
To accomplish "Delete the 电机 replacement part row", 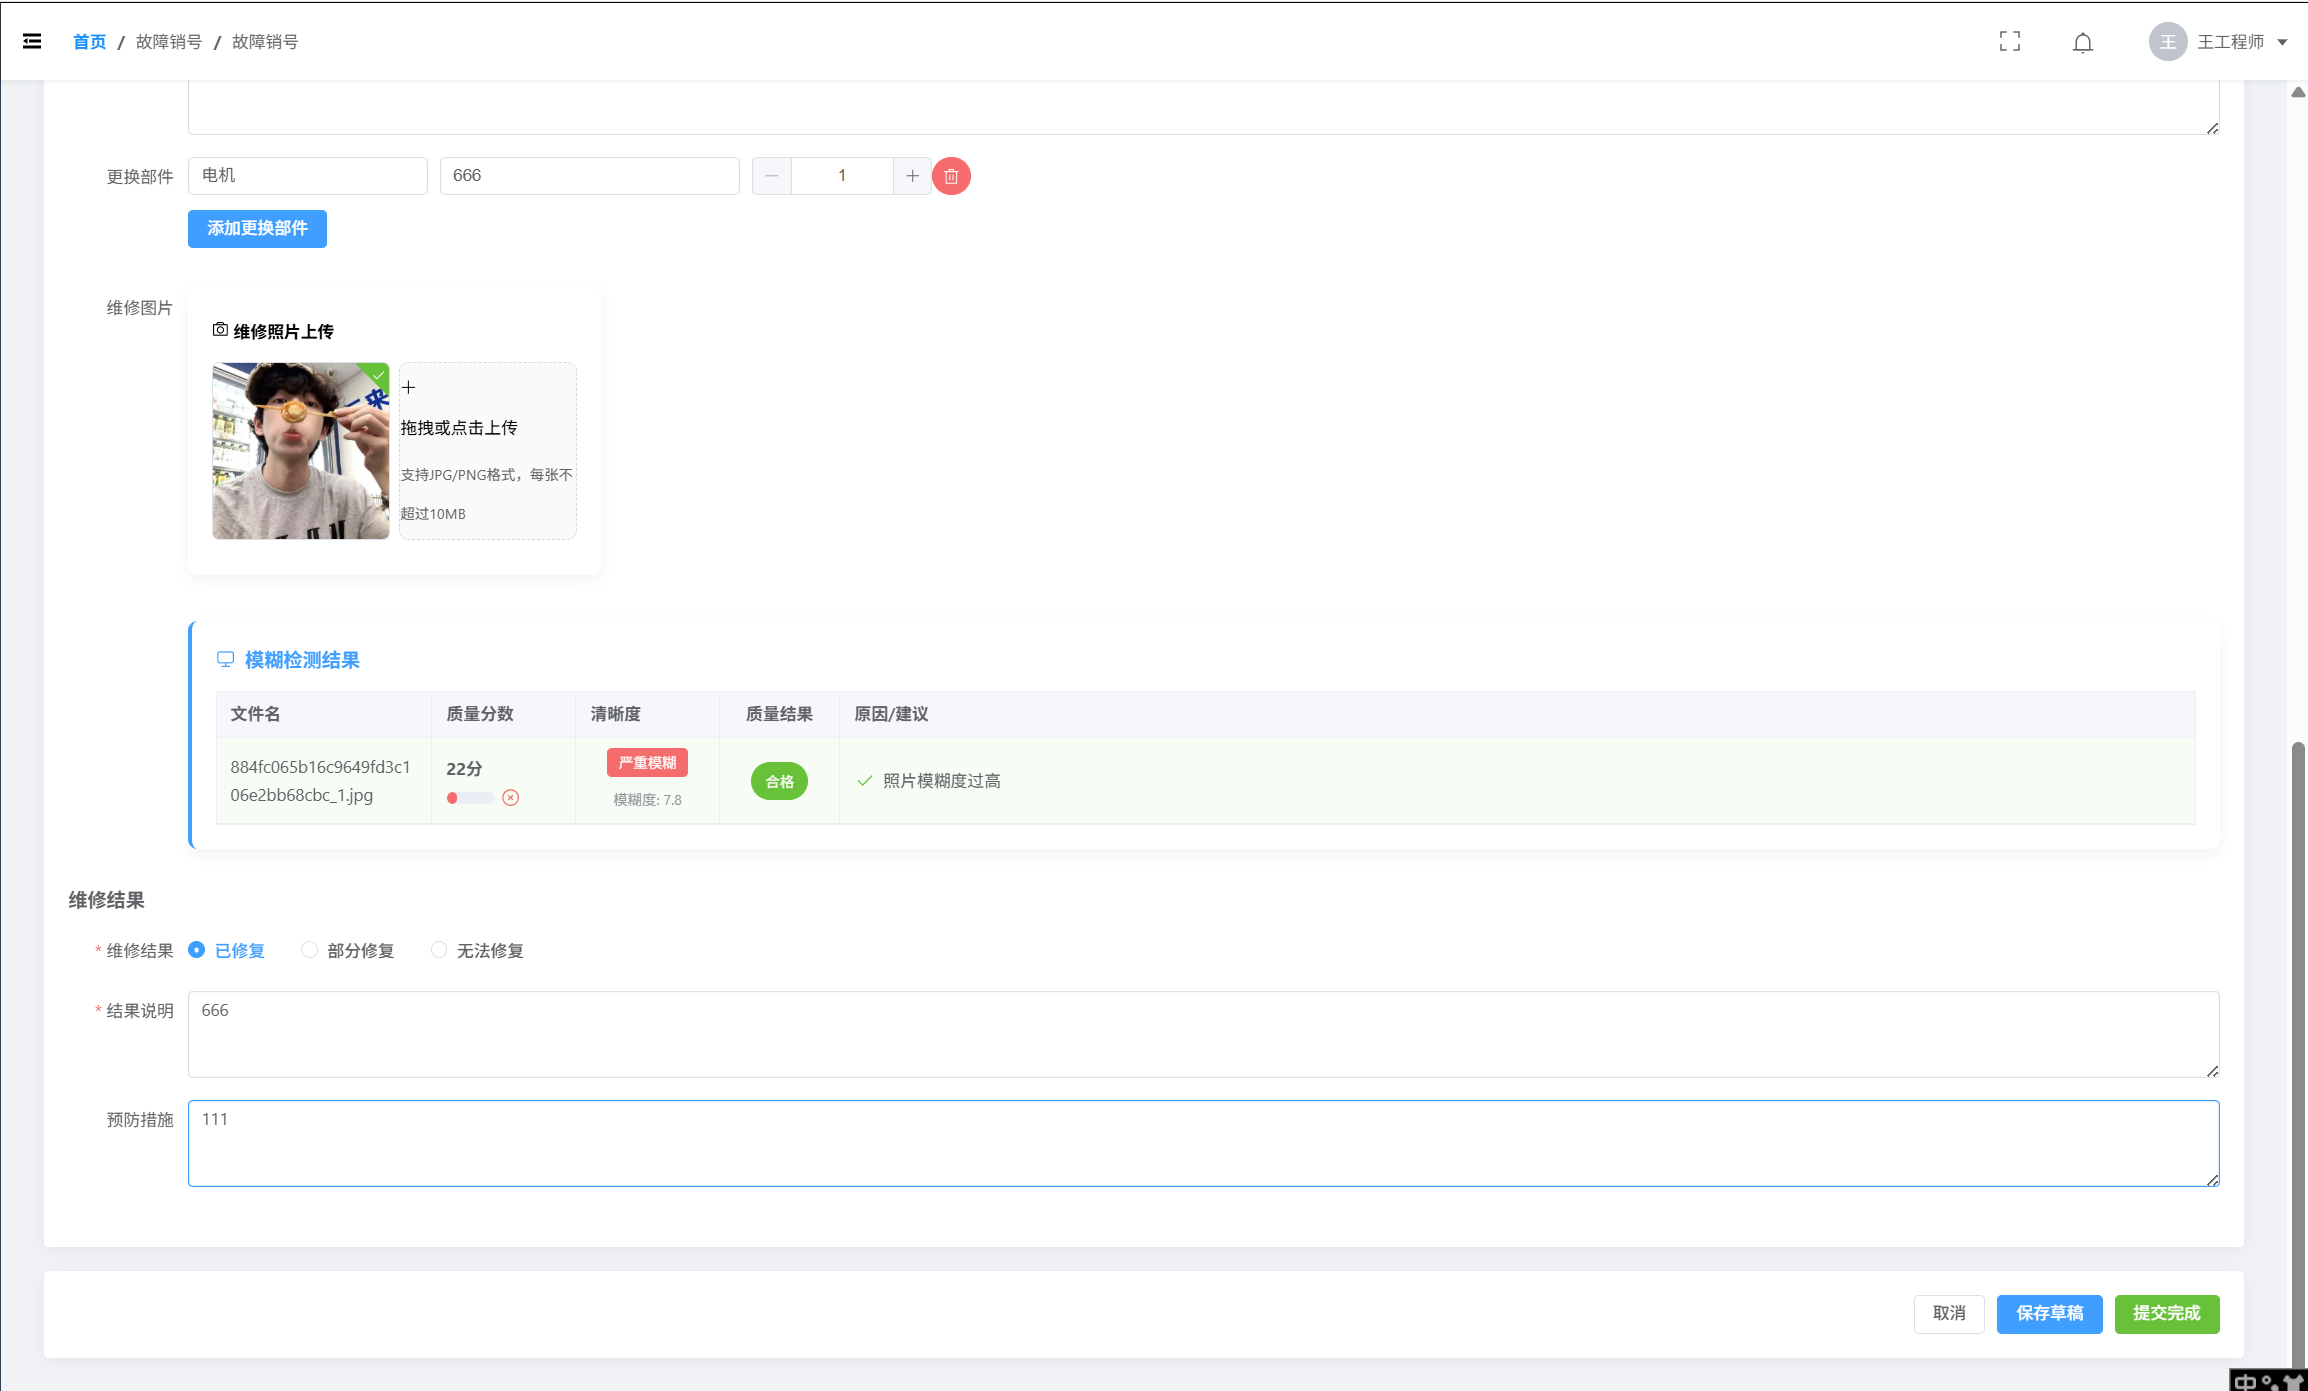I will click(x=951, y=176).
